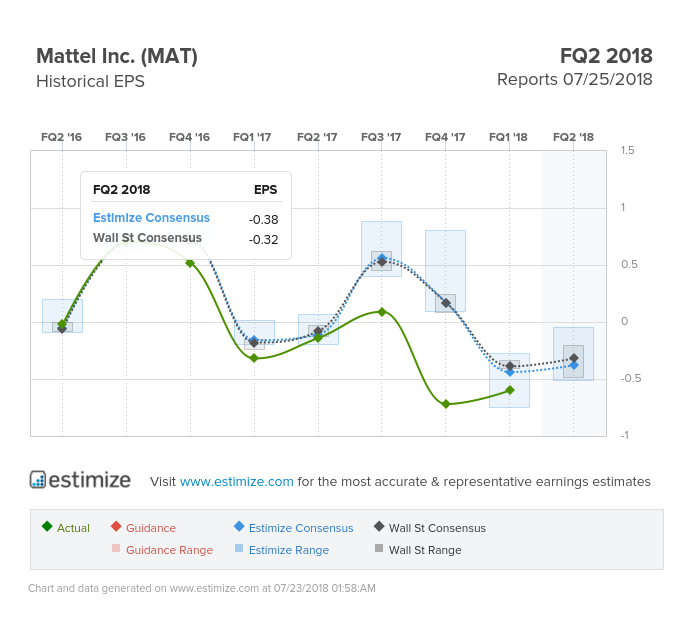This screenshot has width=685, height=620.
Task: Click the Estimize Consensus tooltip label
Action: (151, 218)
